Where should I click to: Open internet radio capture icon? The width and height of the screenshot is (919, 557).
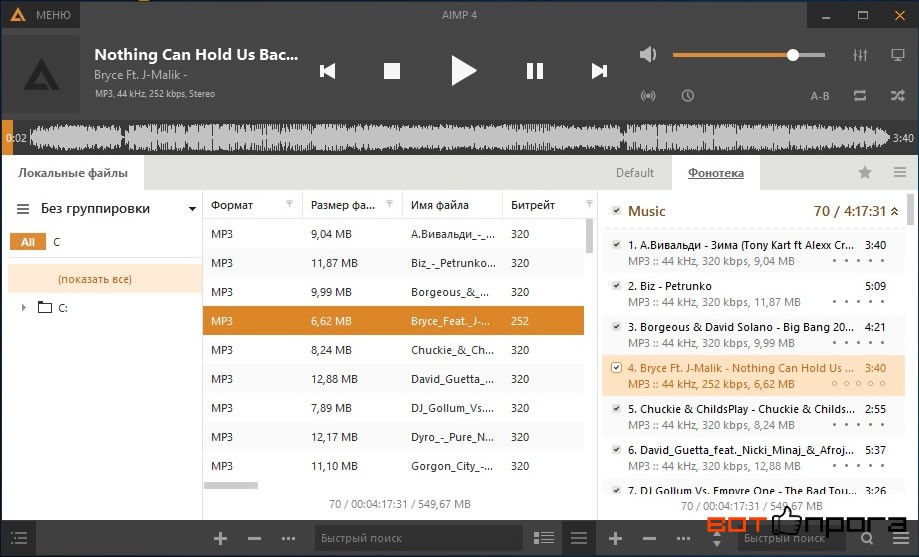pos(648,96)
